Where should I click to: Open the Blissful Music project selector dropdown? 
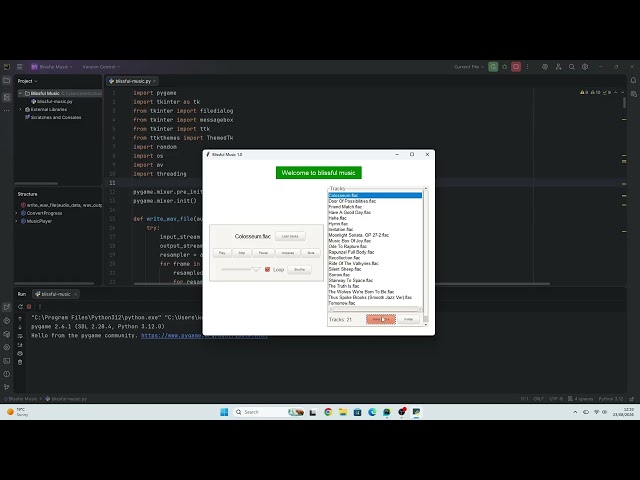[52, 67]
